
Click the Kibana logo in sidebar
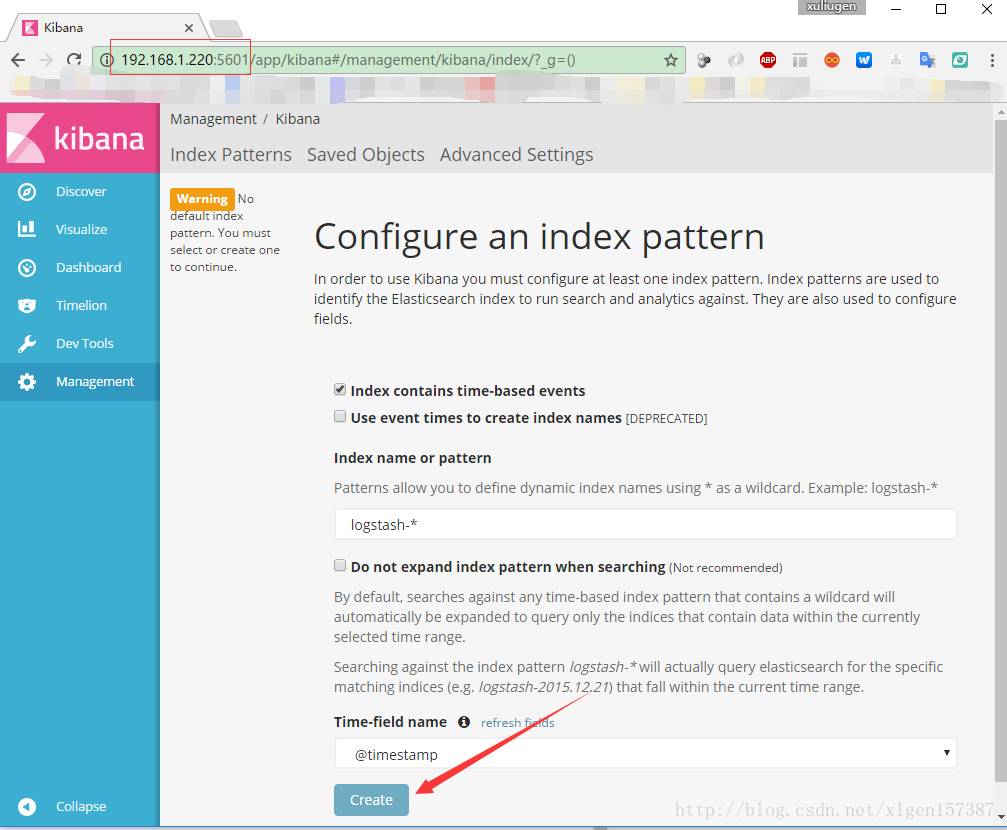(80, 137)
